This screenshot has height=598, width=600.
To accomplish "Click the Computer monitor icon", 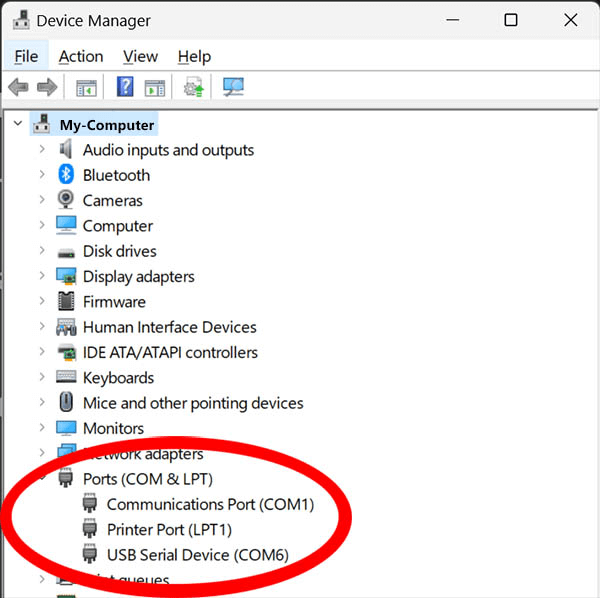I will pyautogui.click(x=66, y=225).
